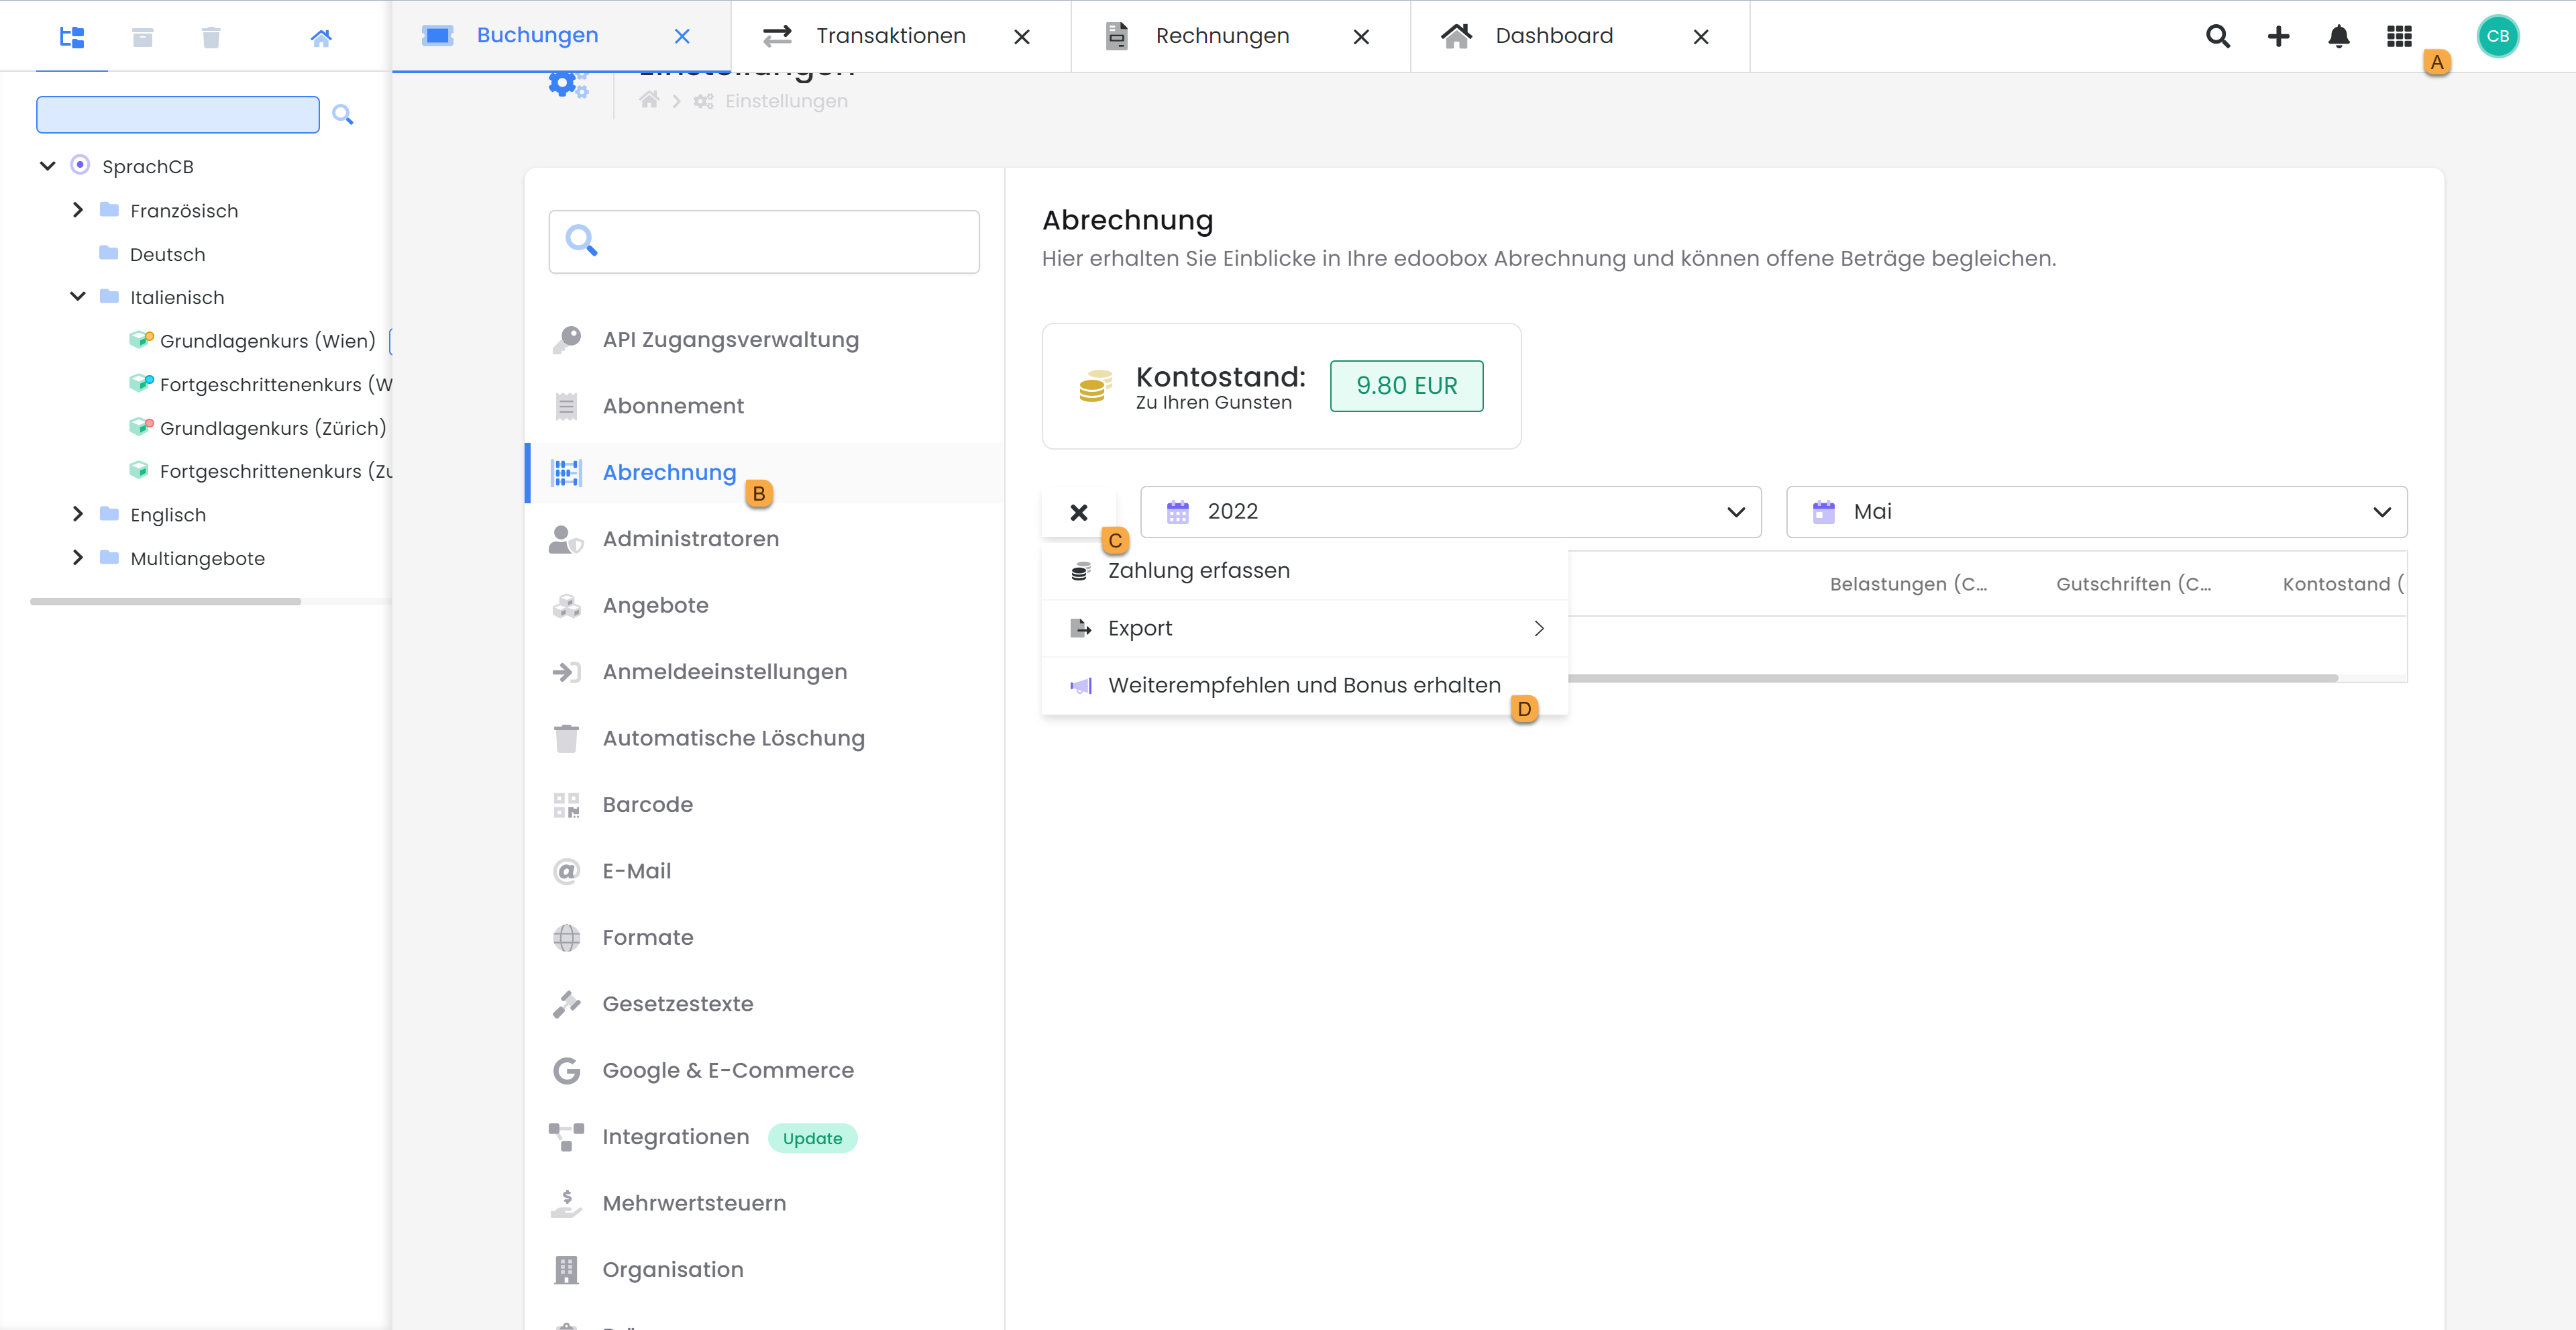Viewport: 2576px width, 1330px height.
Task: Open the CB user avatar
Action: 2497,37
